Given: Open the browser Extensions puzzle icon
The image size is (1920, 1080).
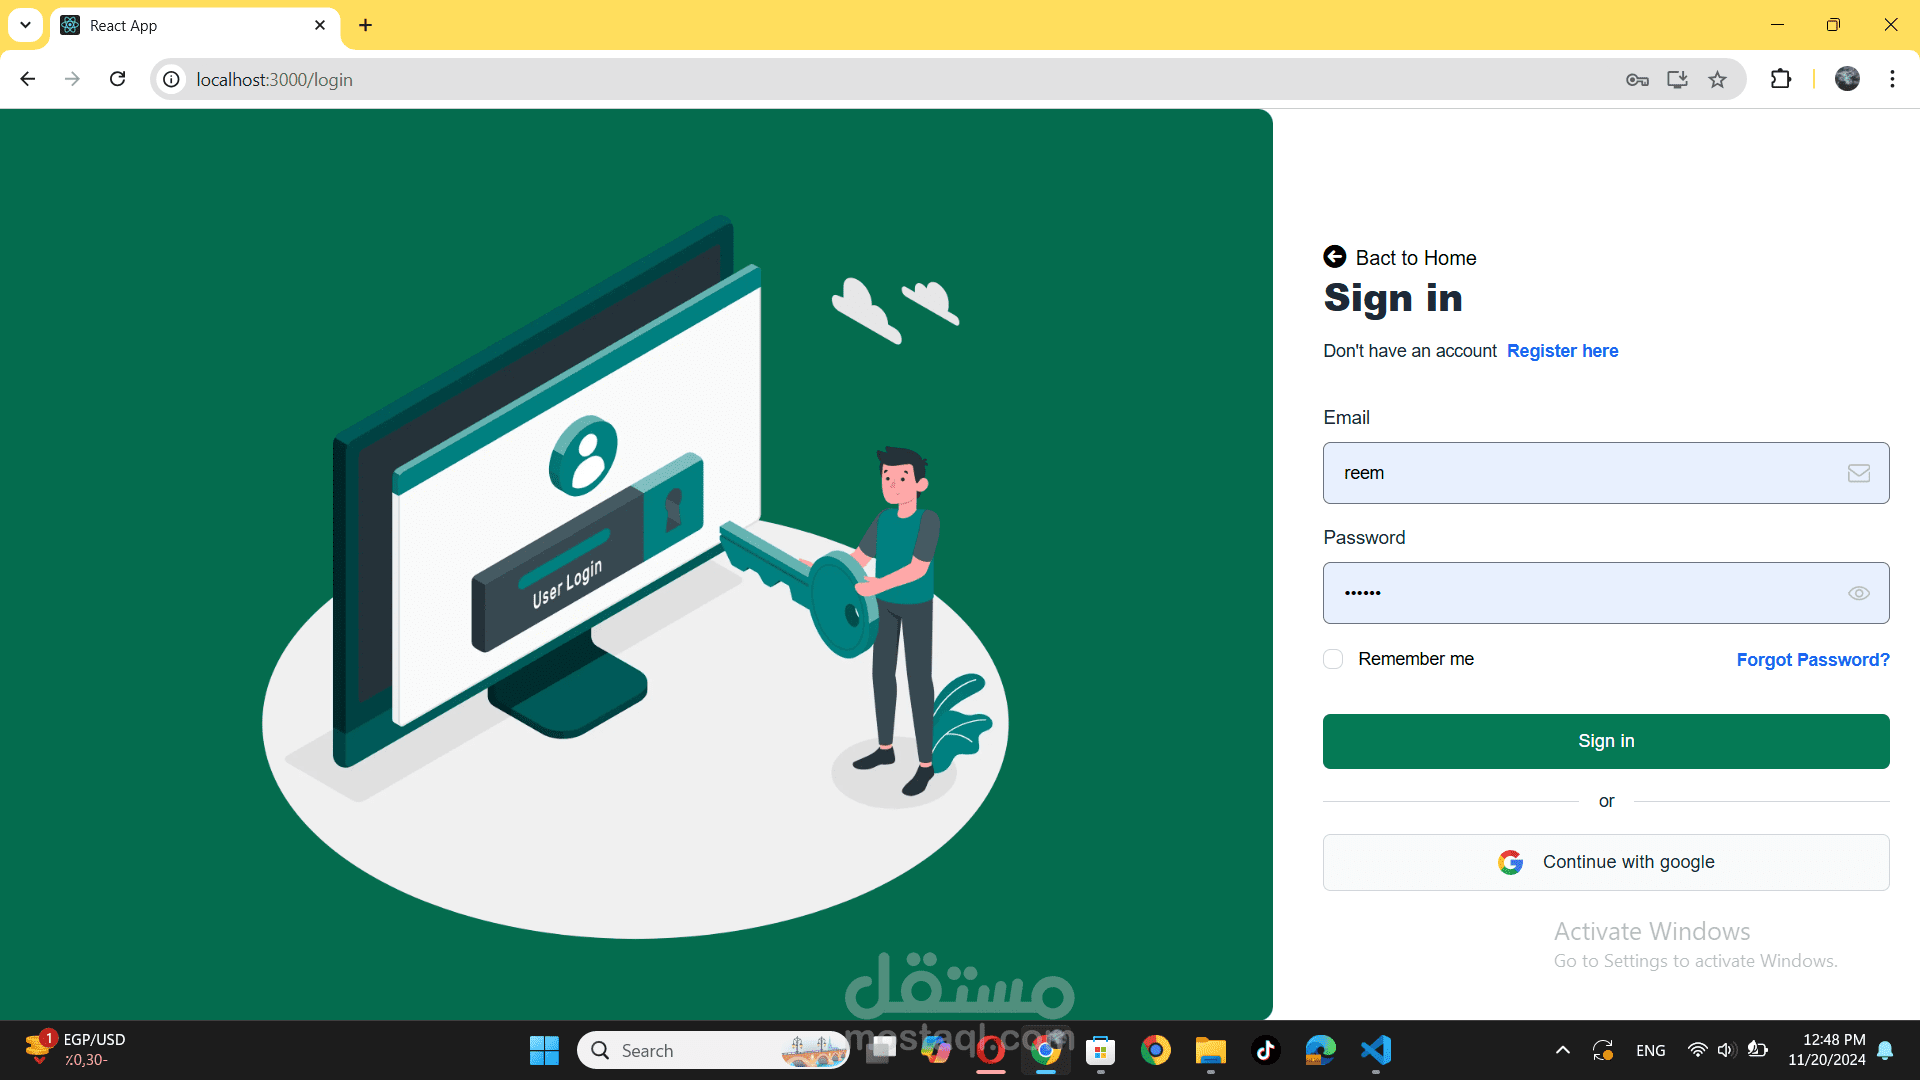Looking at the screenshot, I should click(1780, 79).
